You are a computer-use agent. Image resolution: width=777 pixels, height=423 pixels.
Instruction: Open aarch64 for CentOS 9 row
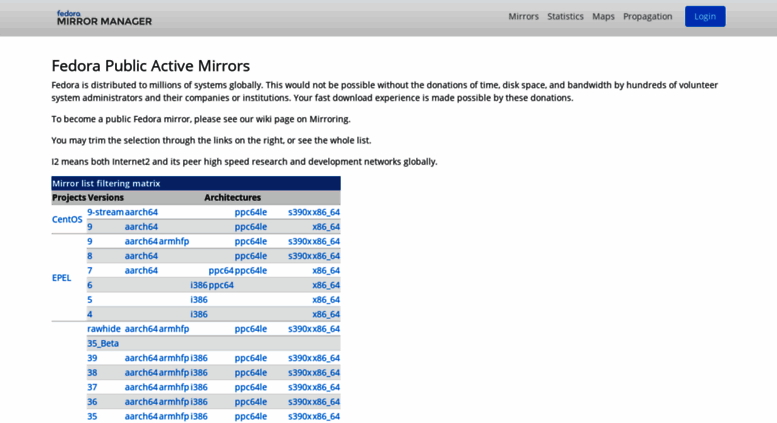pyautogui.click(x=141, y=227)
